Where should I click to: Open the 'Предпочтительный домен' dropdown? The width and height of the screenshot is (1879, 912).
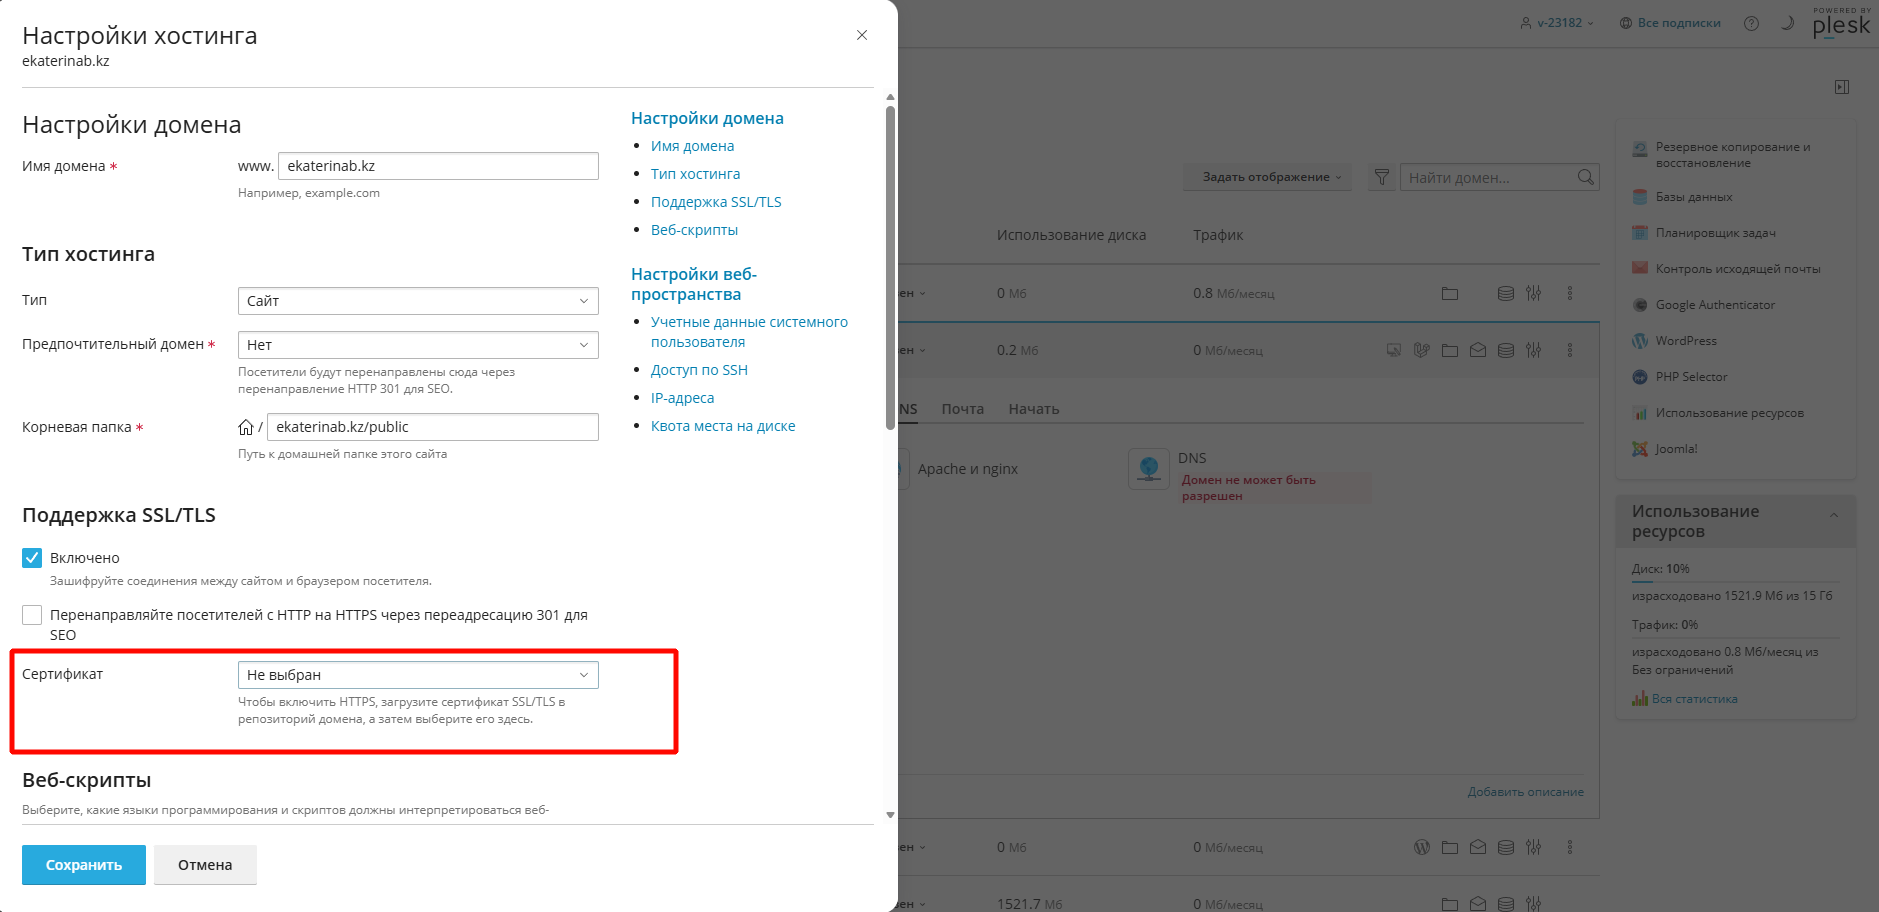click(418, 345)
